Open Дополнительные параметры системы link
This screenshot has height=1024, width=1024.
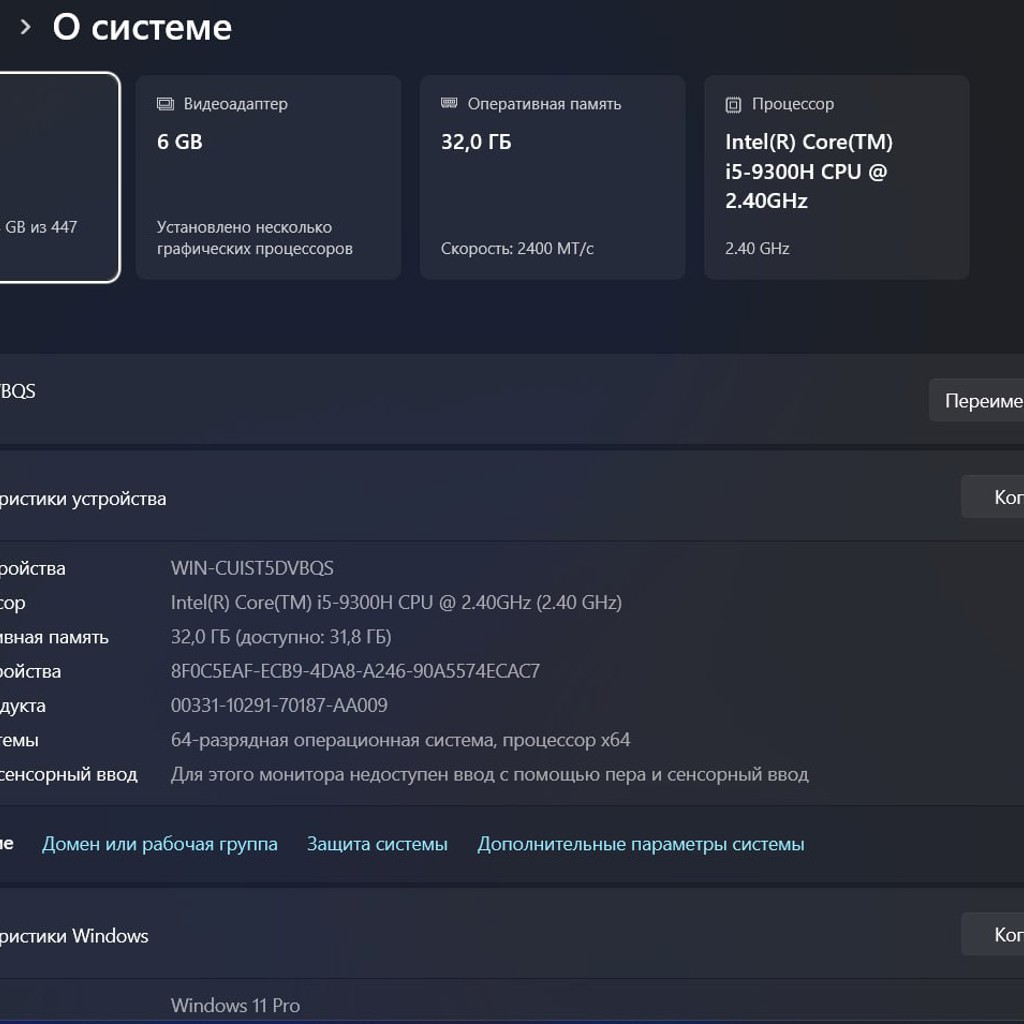(x=641, y=844)
